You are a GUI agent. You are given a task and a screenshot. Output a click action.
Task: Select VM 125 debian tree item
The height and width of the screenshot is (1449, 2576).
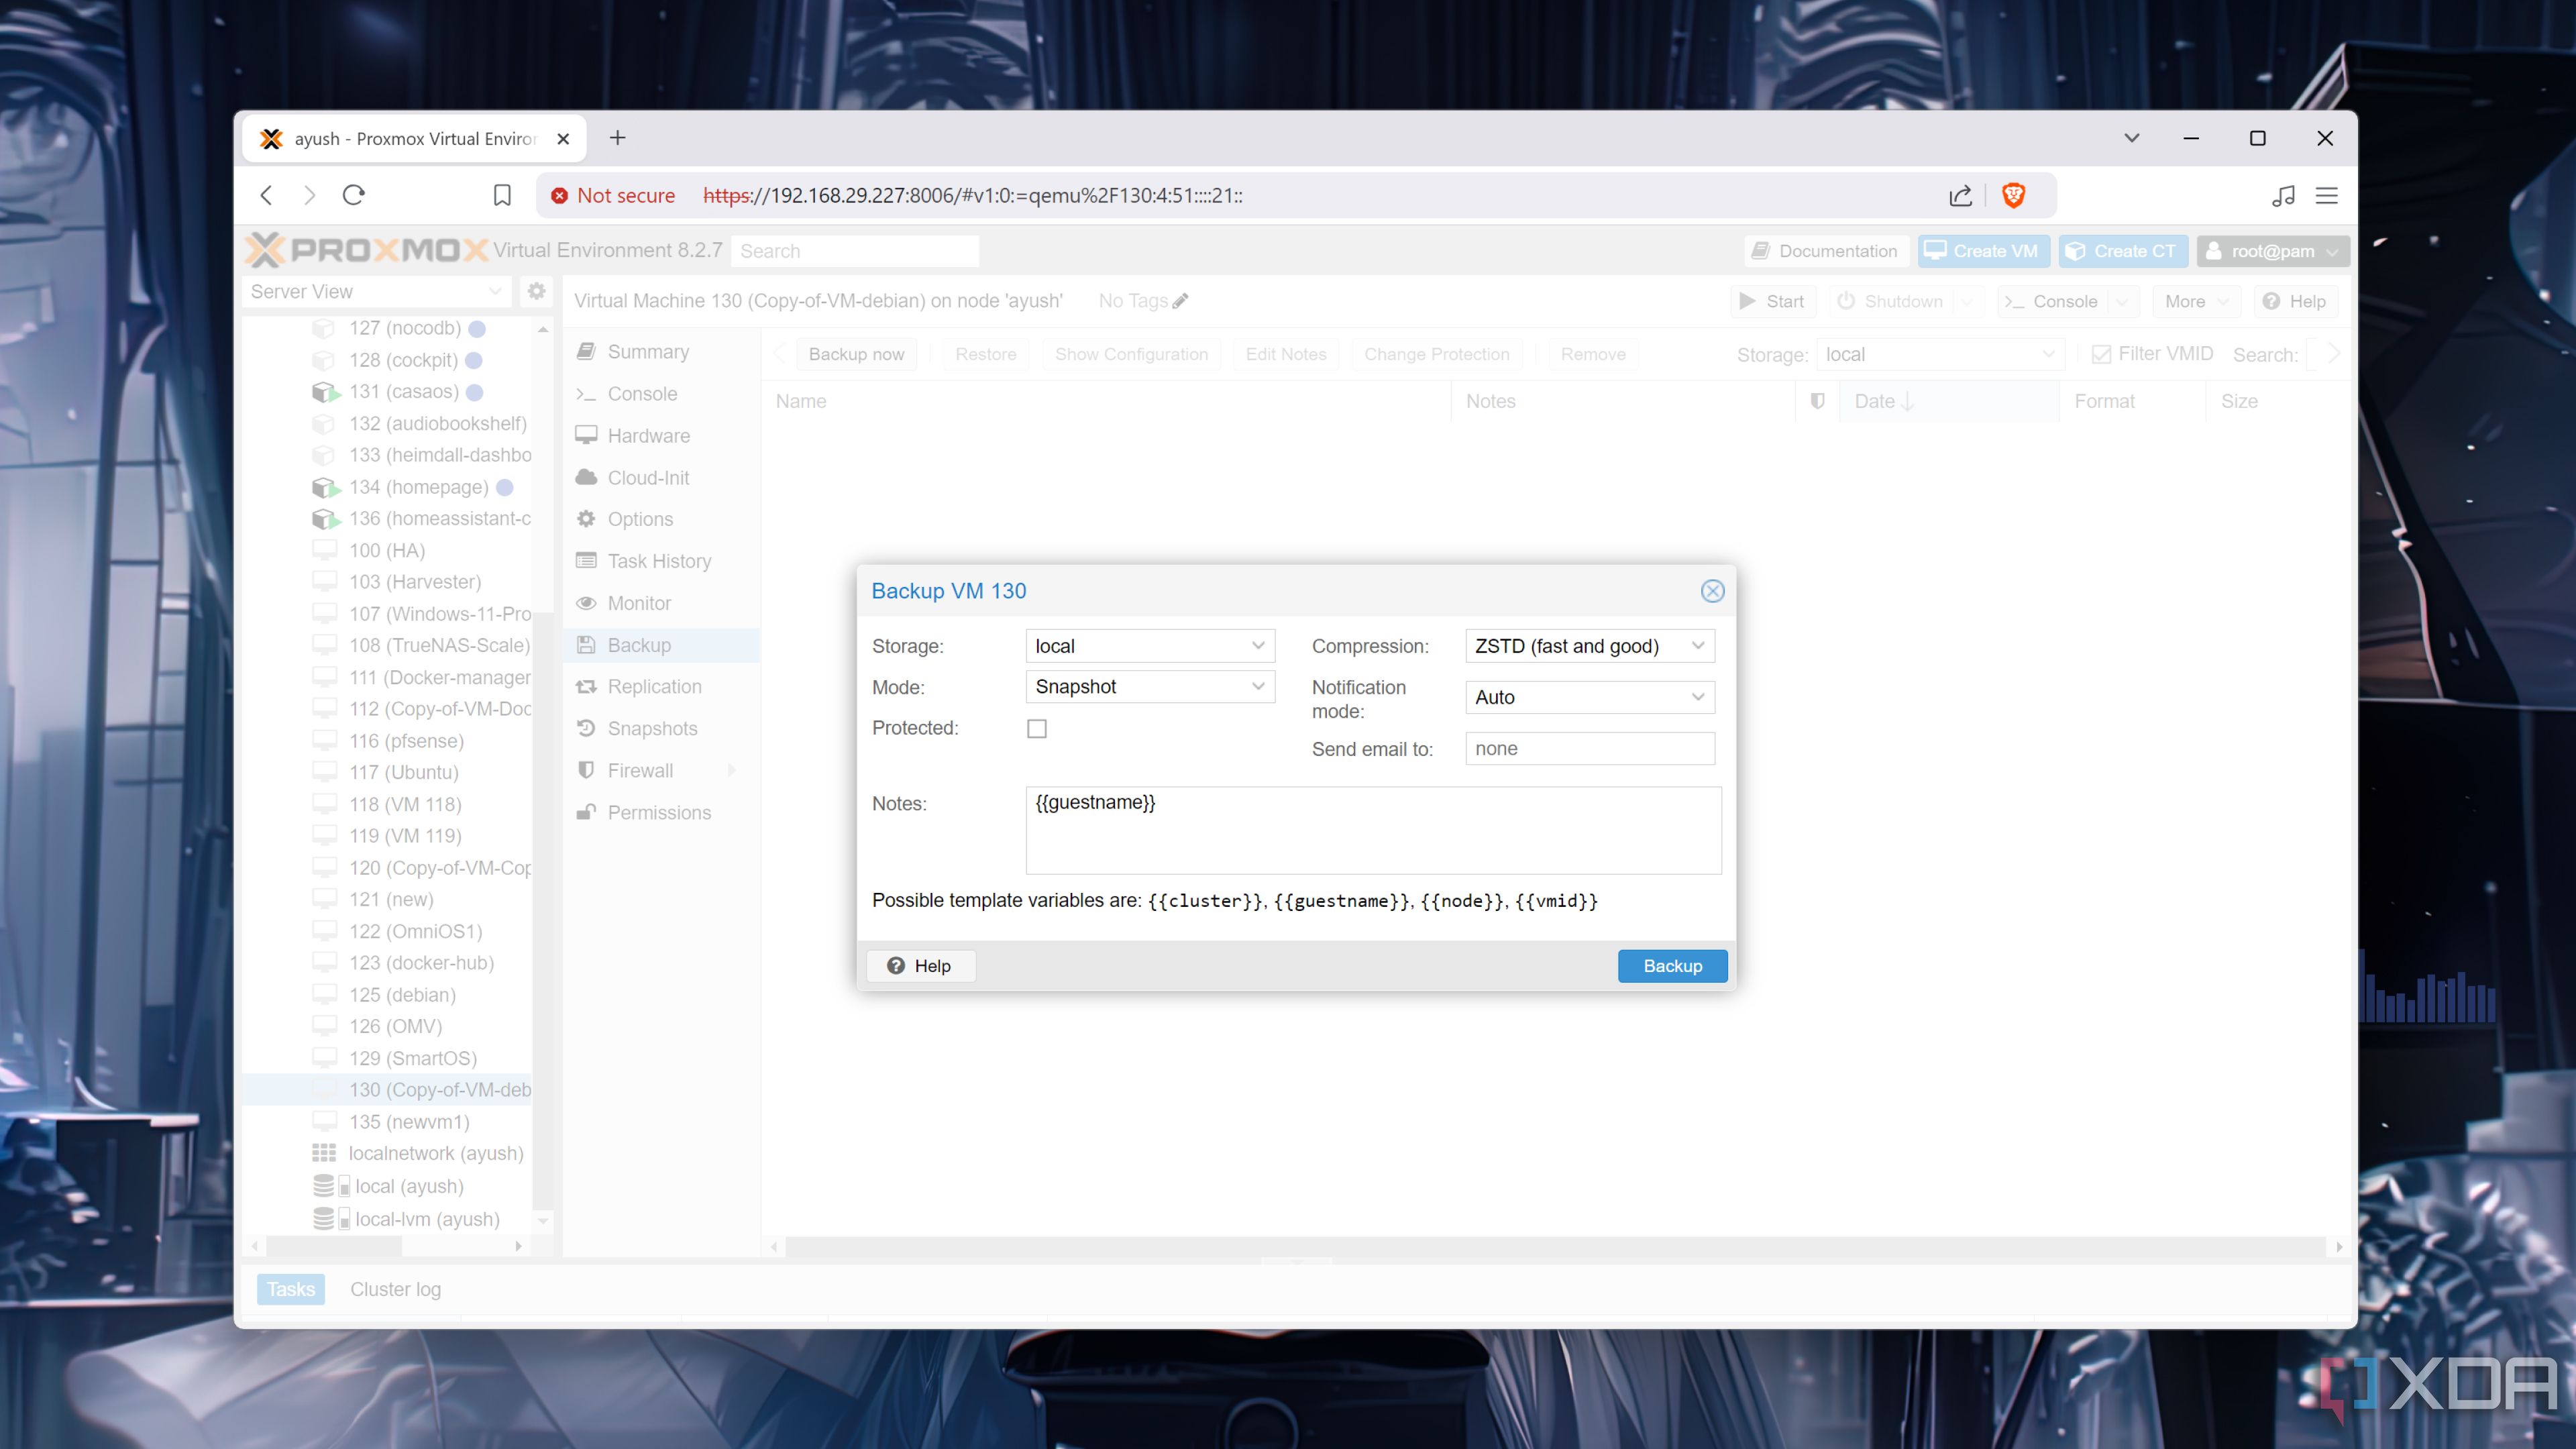click(x=402, y=993)
